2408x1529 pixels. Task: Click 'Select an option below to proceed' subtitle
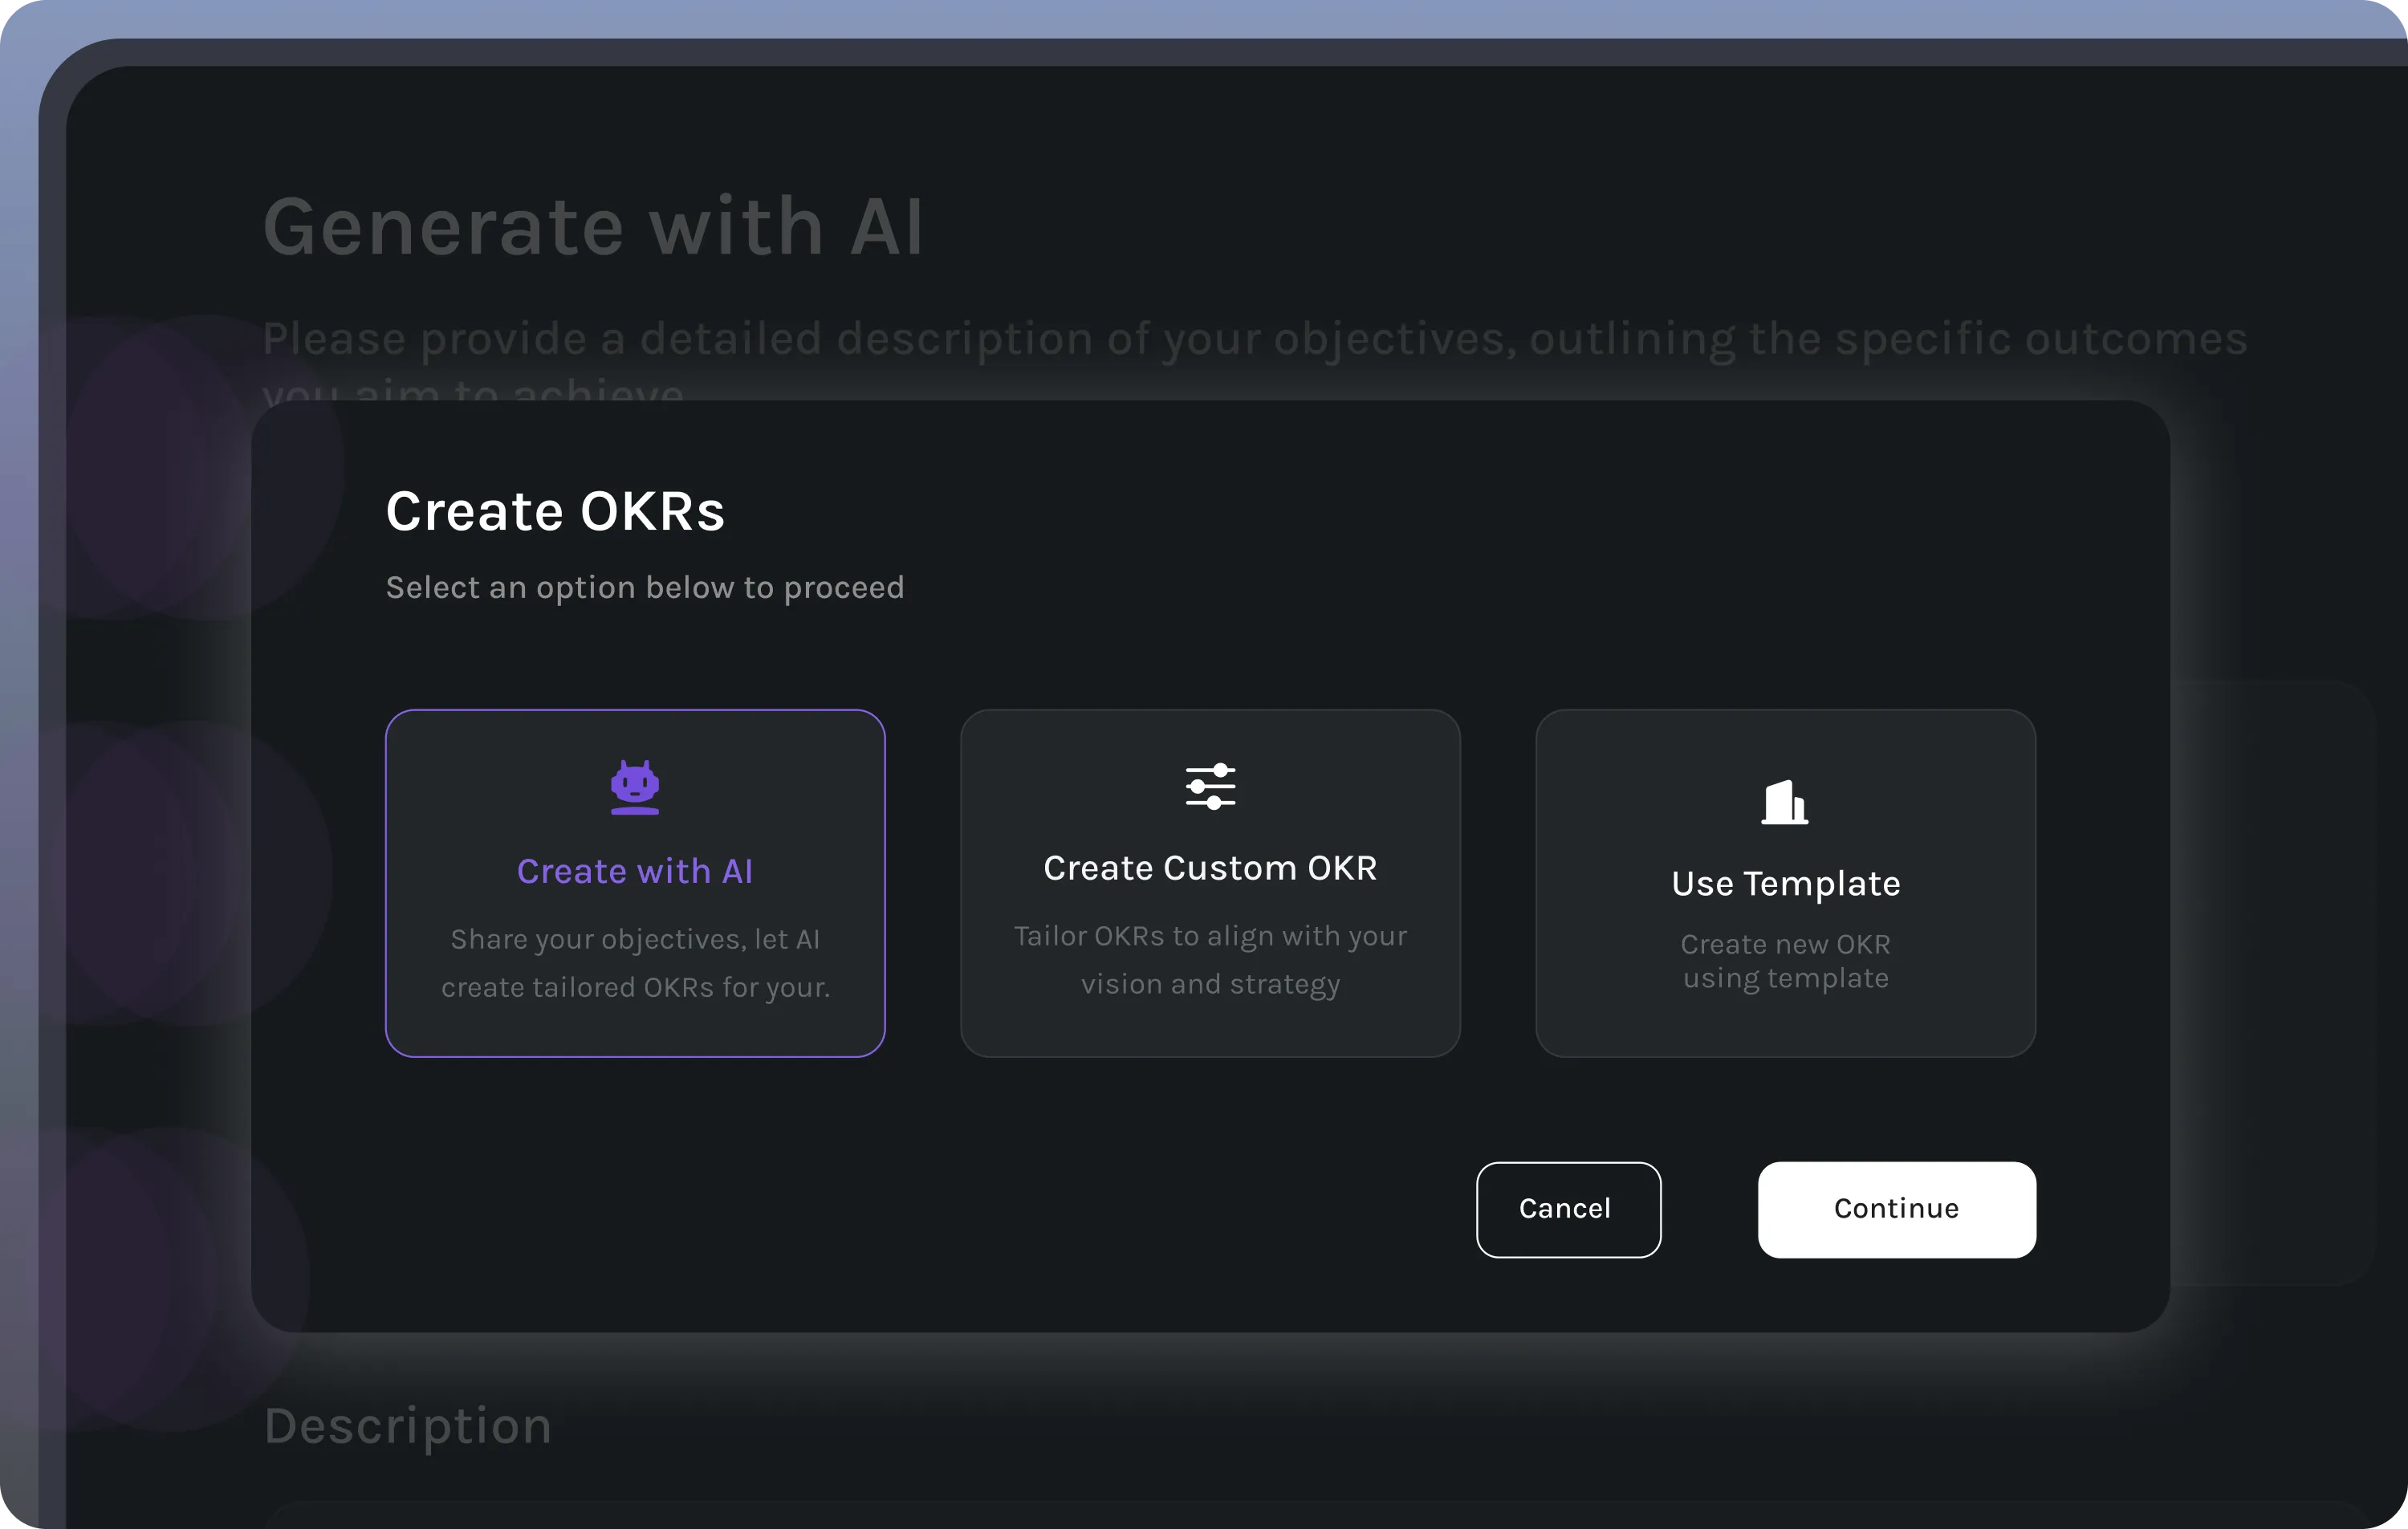pyautogui.click(x=645, y=588)
